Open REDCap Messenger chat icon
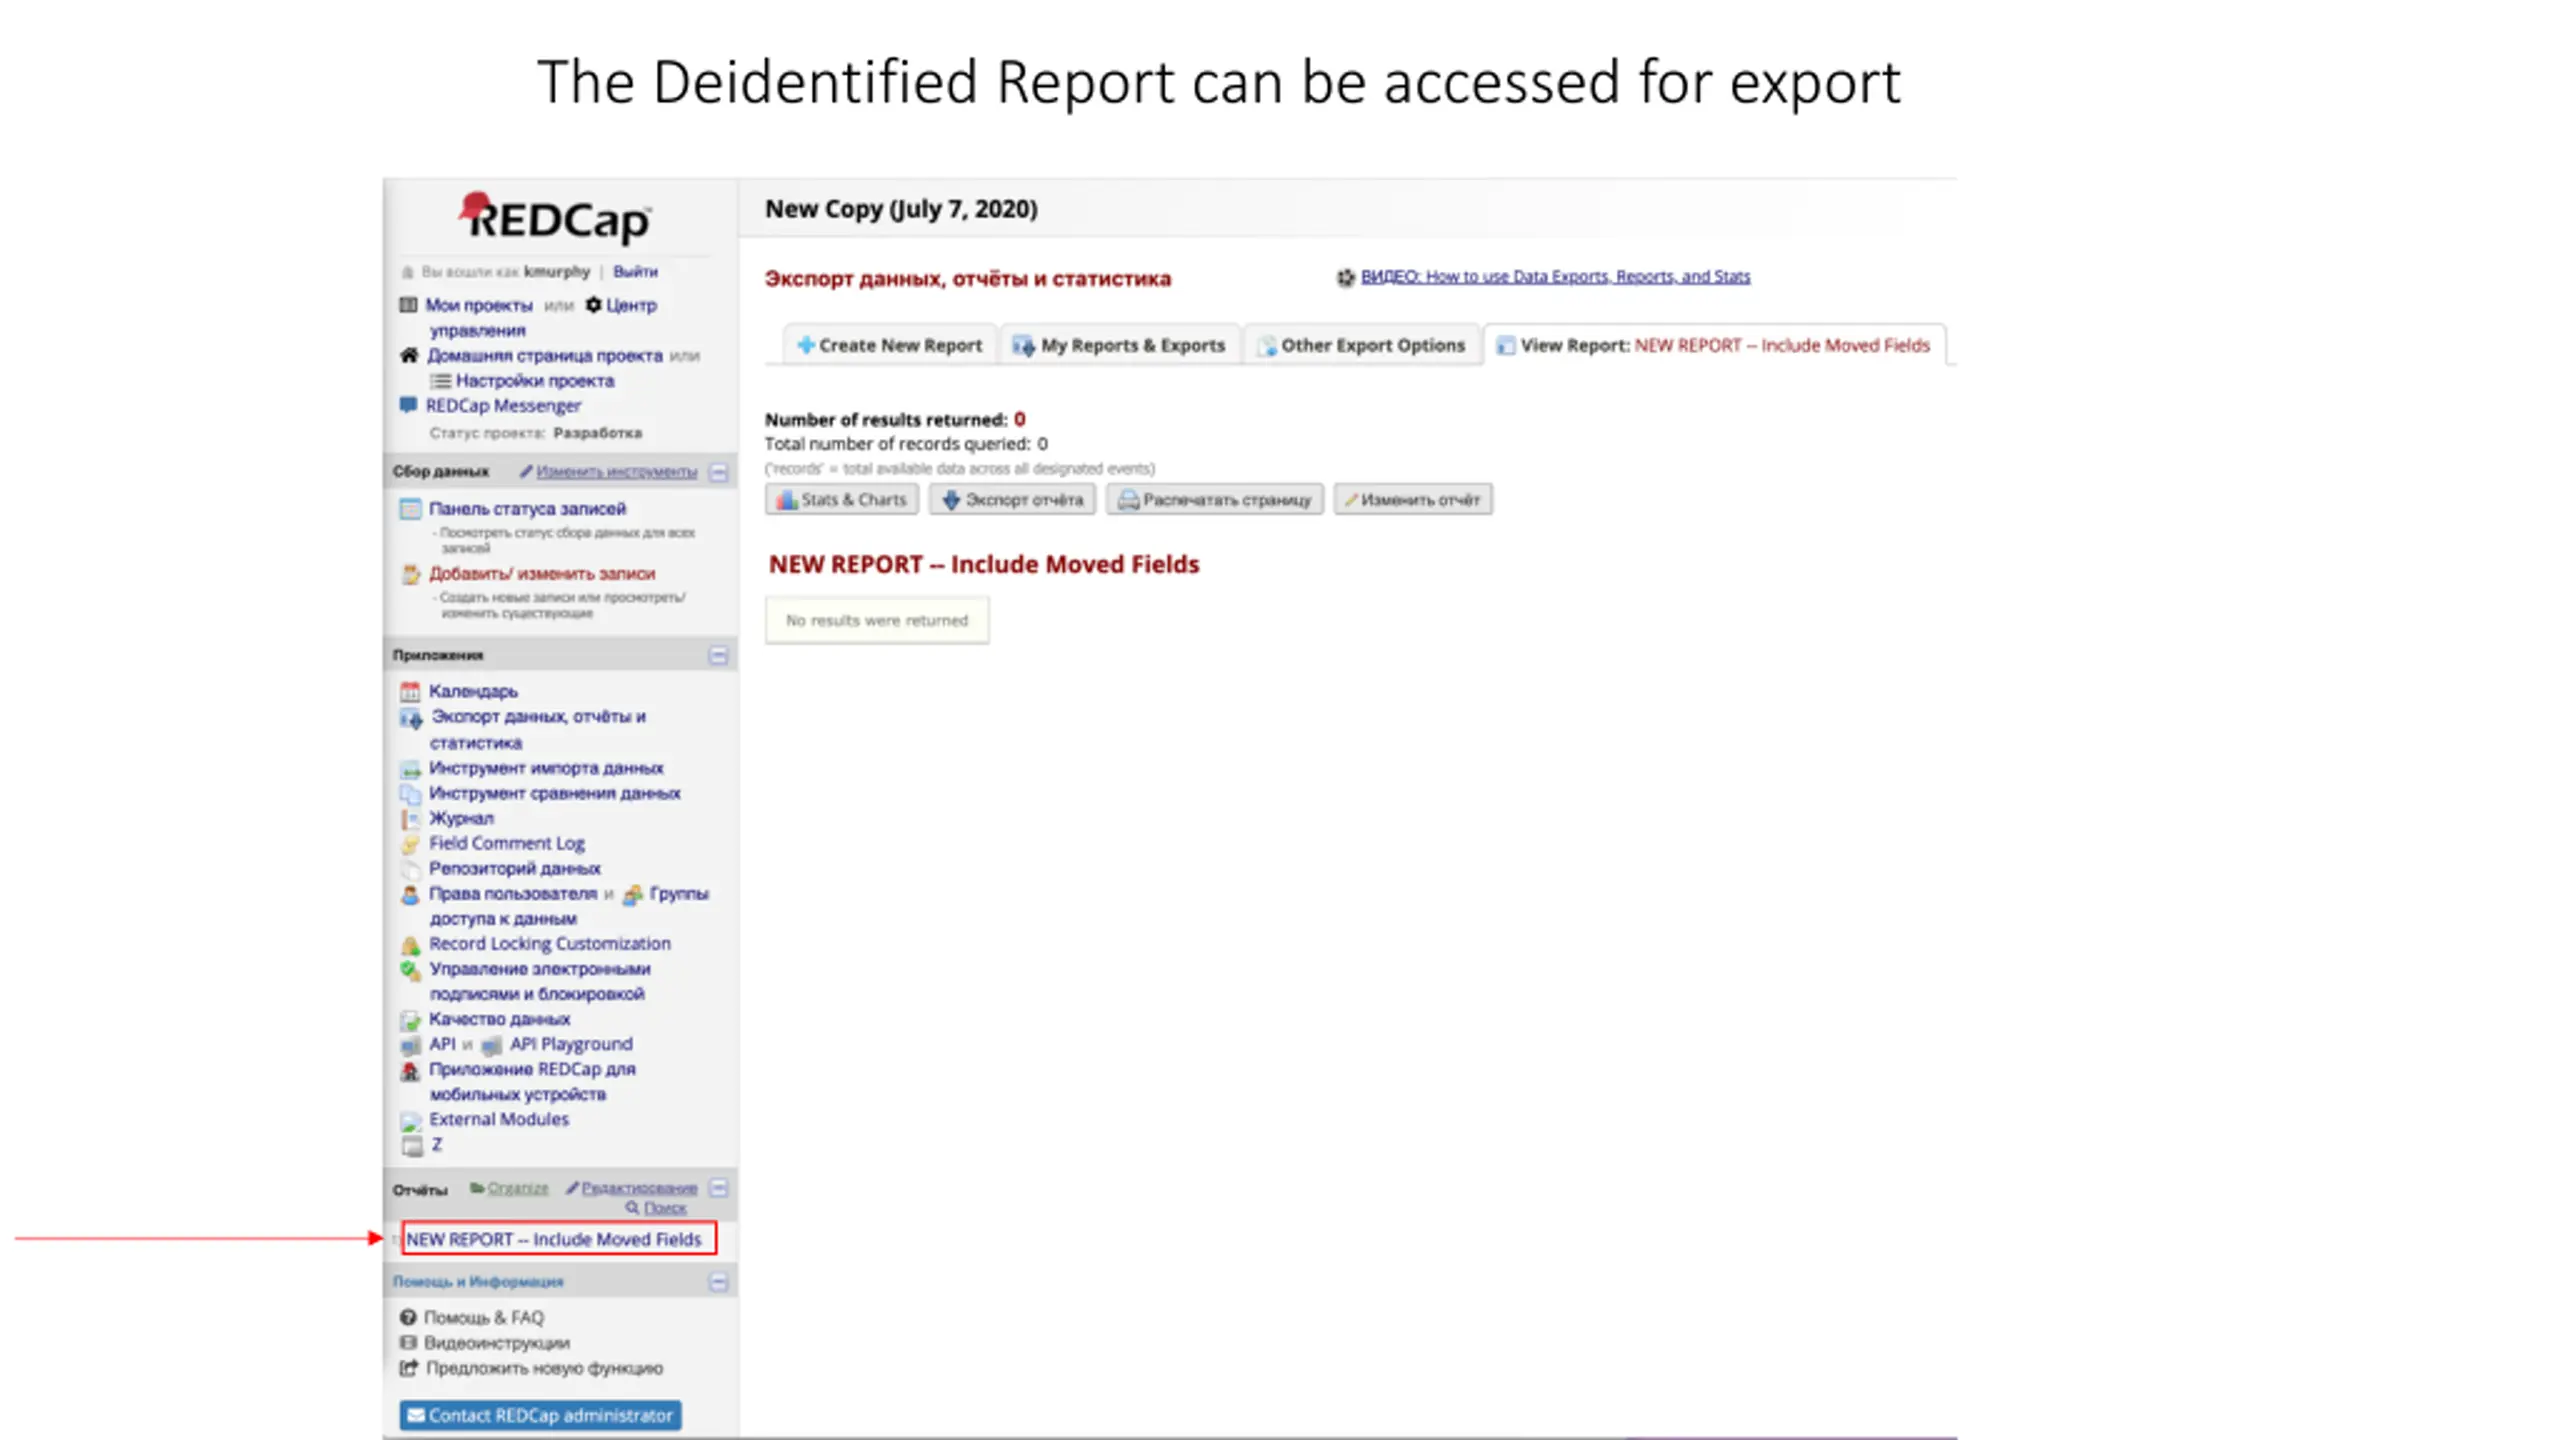Screen dimensions: 2560x1440 coord(408,405)
